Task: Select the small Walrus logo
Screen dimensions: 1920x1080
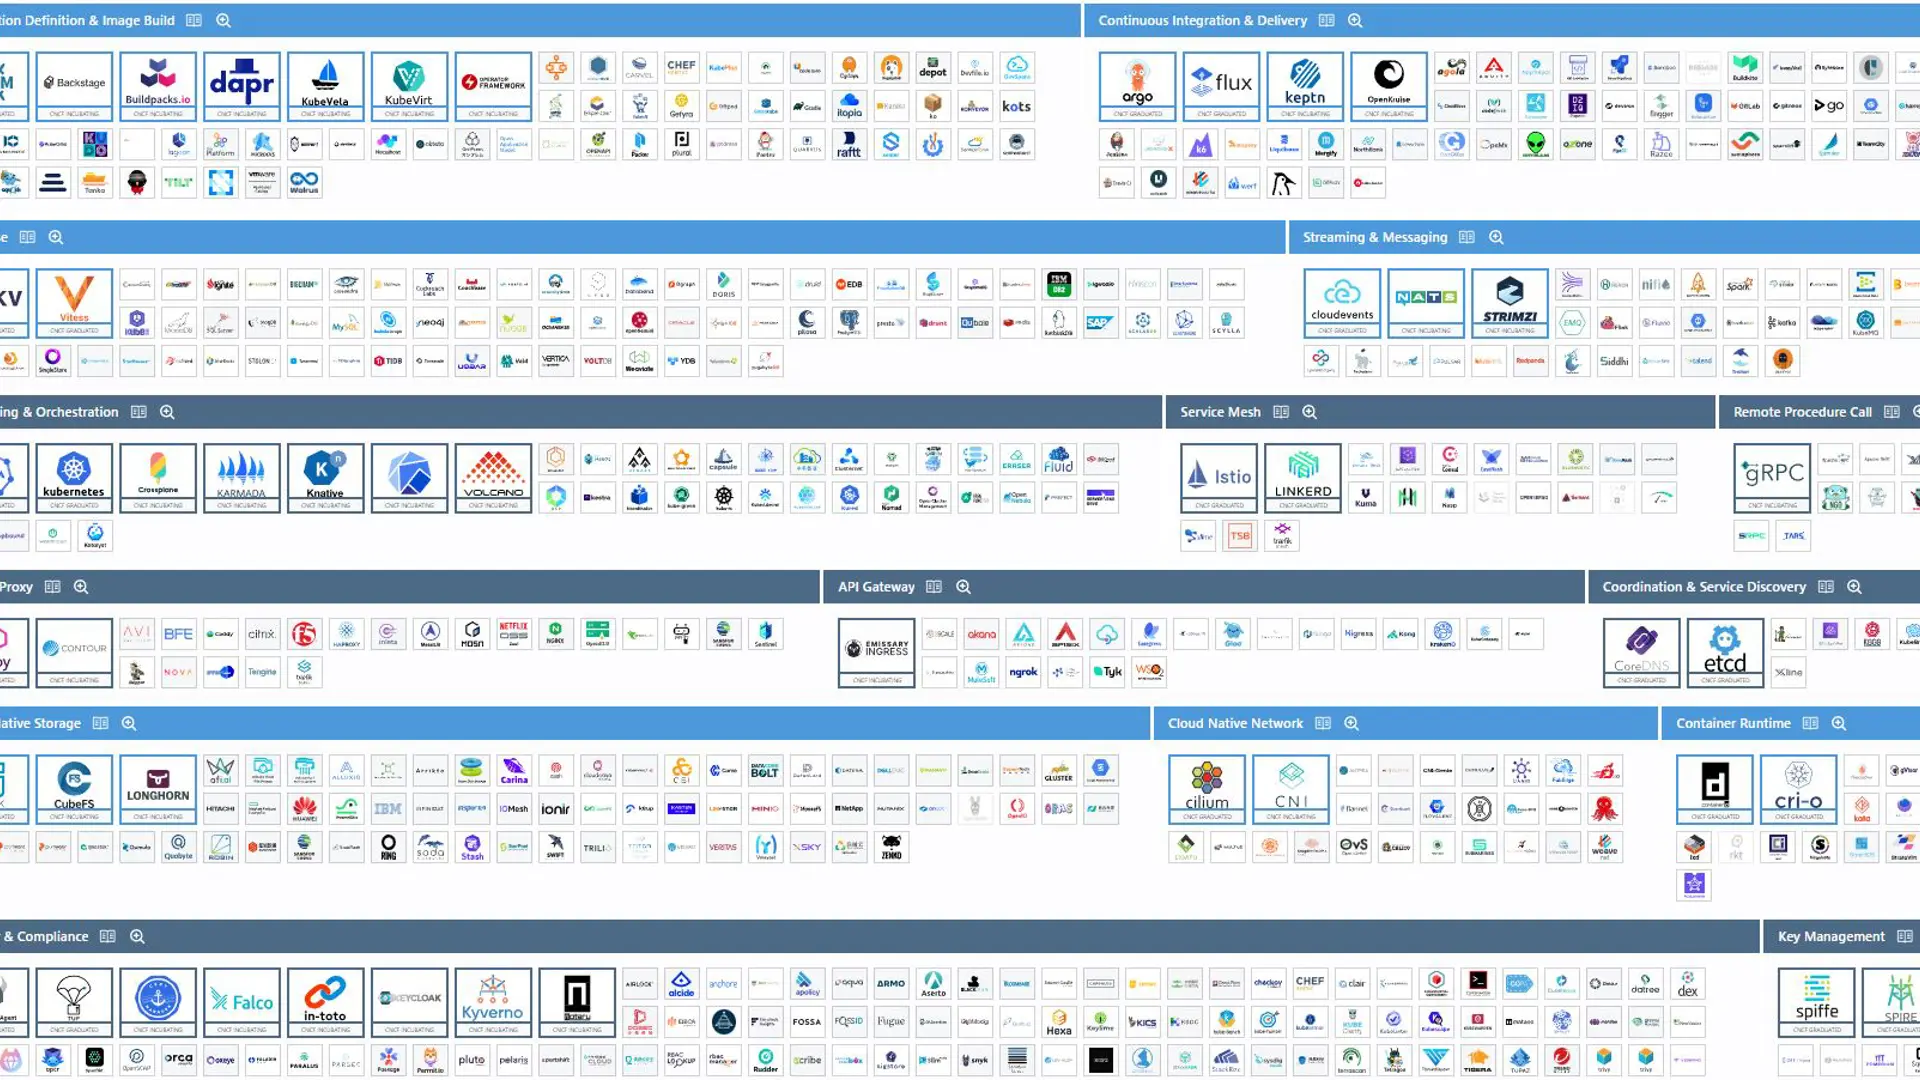Action: (304, 183)
